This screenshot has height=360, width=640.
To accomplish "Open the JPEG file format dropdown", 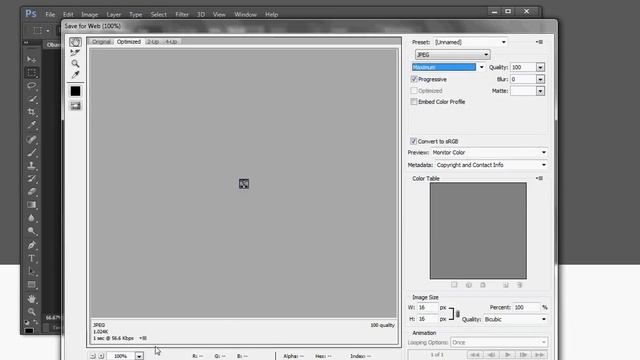I will click(452, 54).
